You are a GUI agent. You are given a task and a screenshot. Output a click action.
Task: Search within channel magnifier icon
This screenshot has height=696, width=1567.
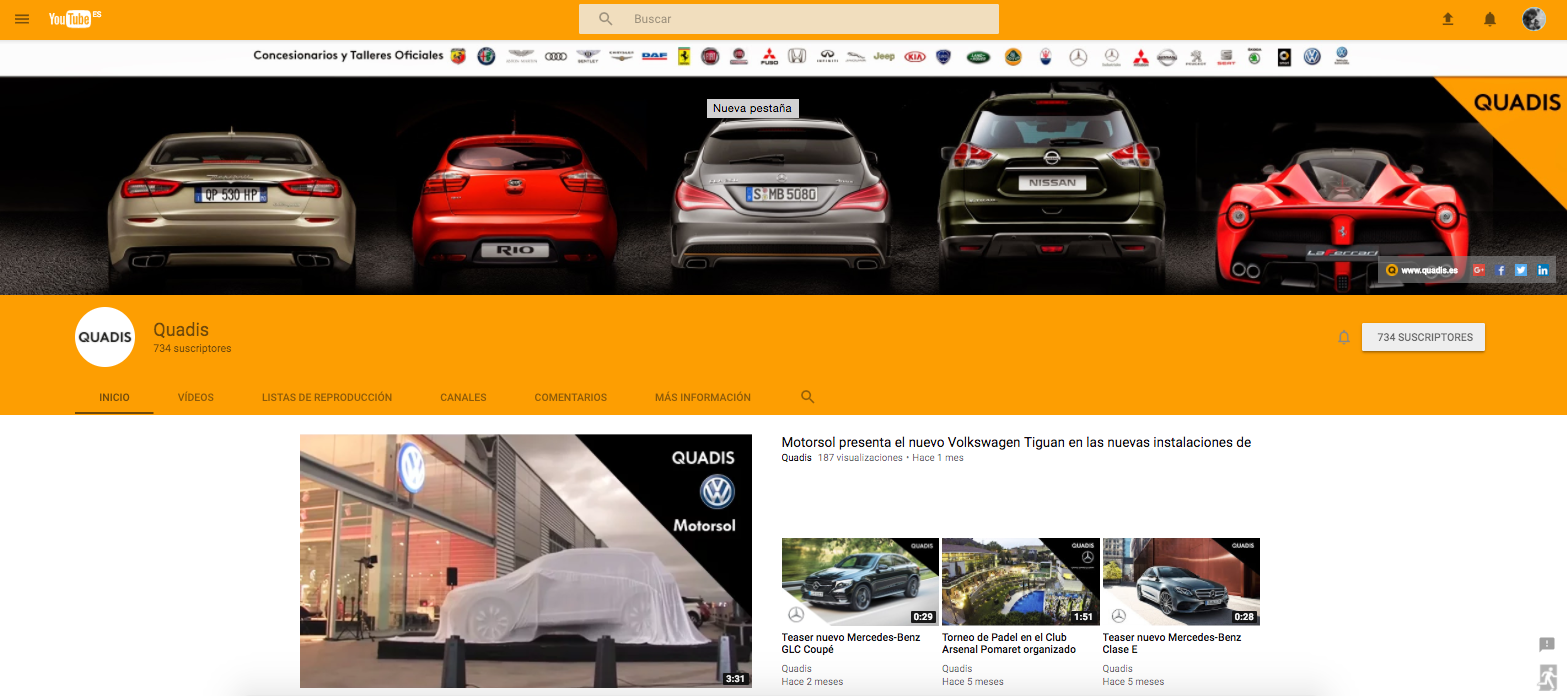(x=808, y=397)
